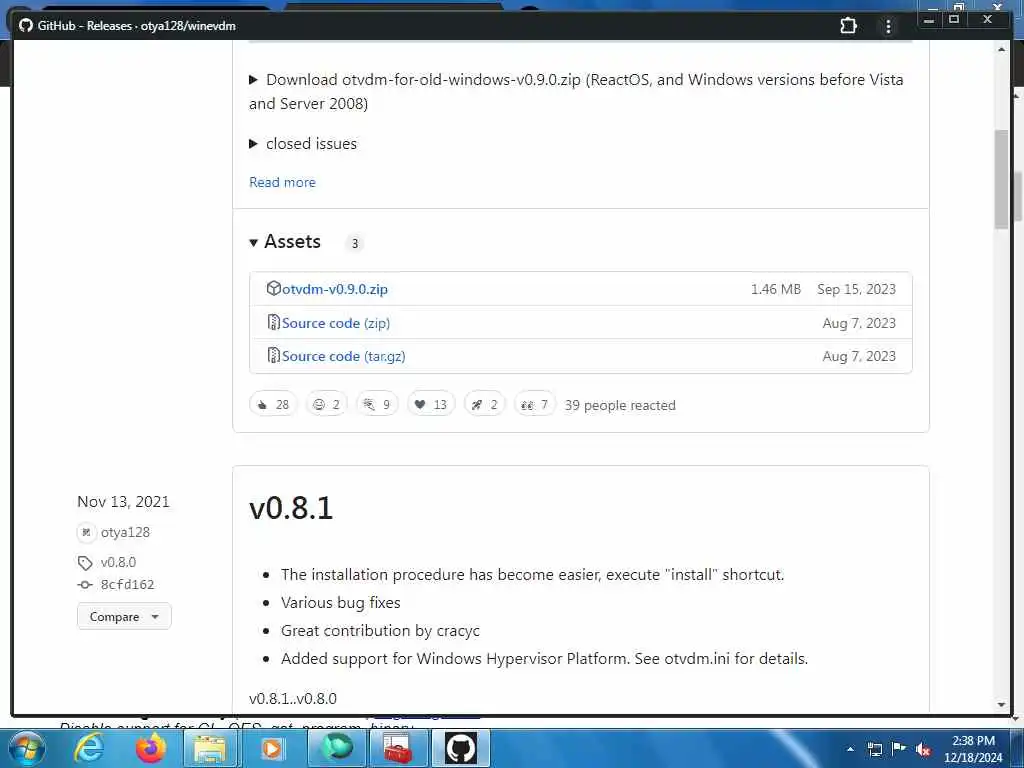Viewport: 1024px width, 768px height.
Task: Toggle the thumbs up reaction with 28
Action: (x=273, y=404)
